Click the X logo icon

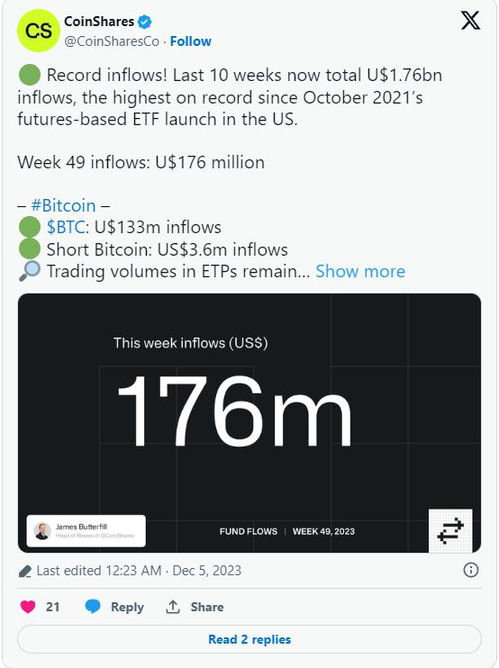coord(470,20)
